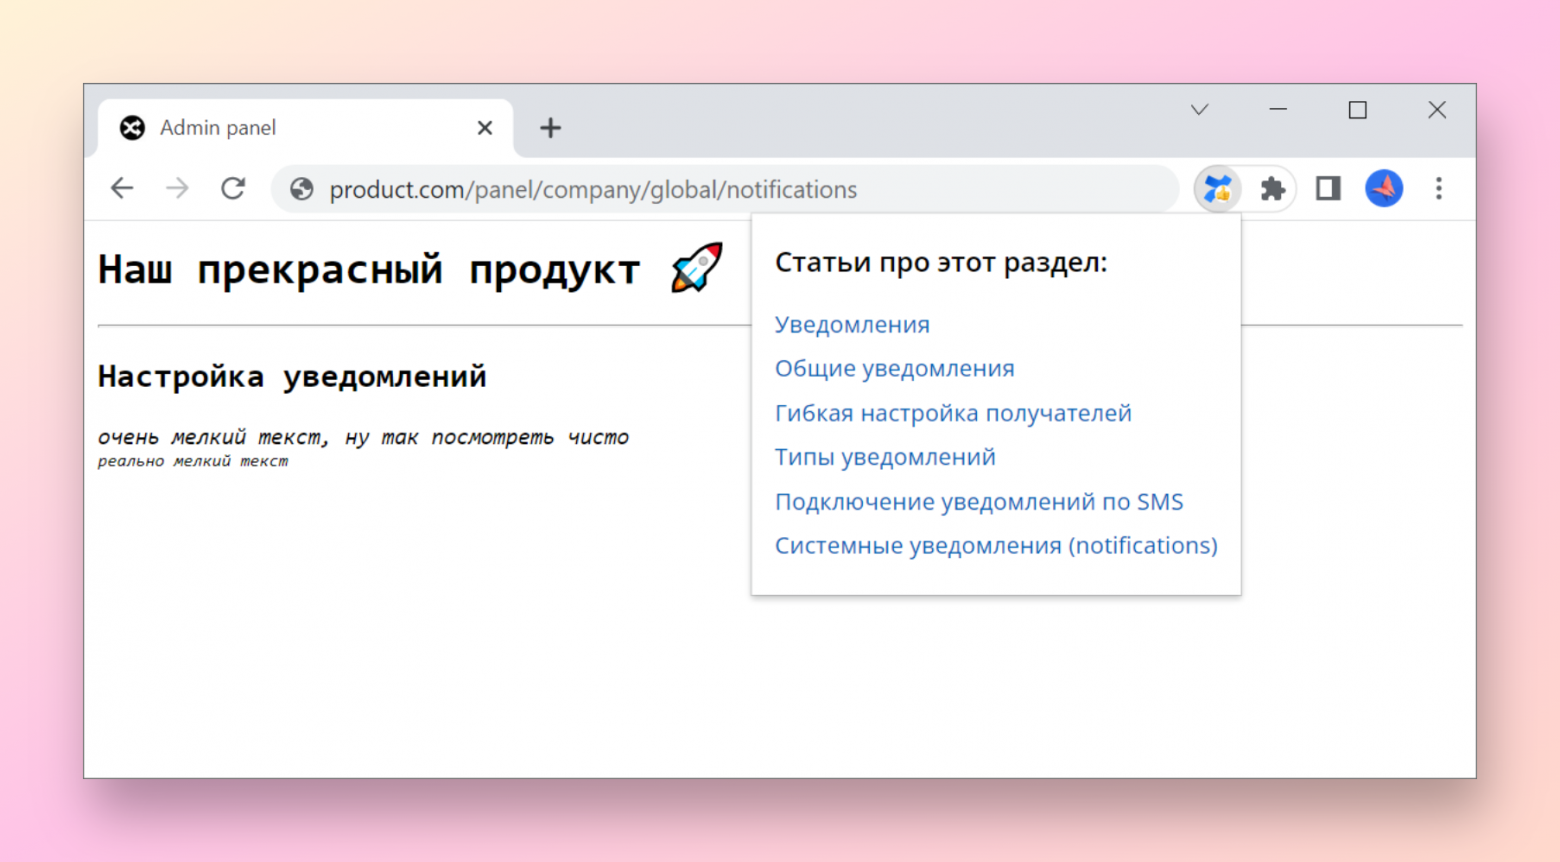
Task: Click text реально мелкий текст
Action: [x=193, y=461]
